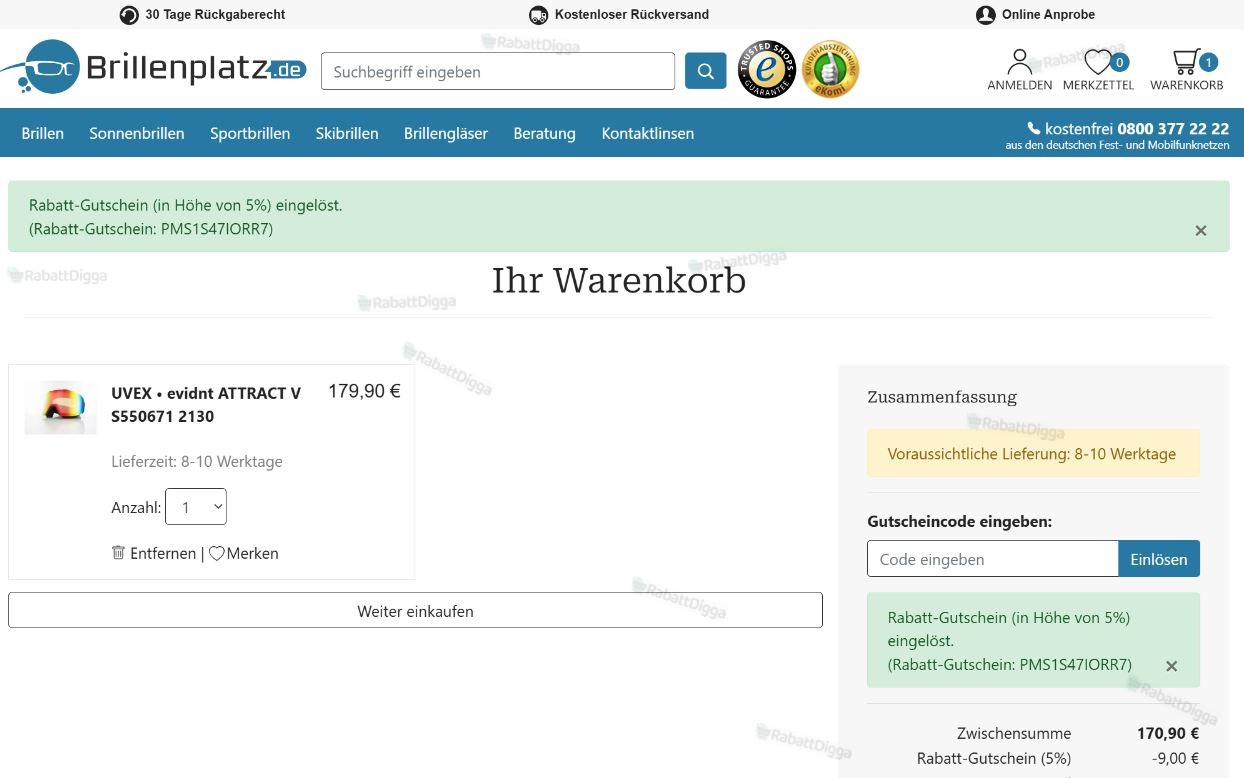Click the Merkzettel counter badge 0
The height and width of the screenshot is (778, 1244).
[1119, 62]
